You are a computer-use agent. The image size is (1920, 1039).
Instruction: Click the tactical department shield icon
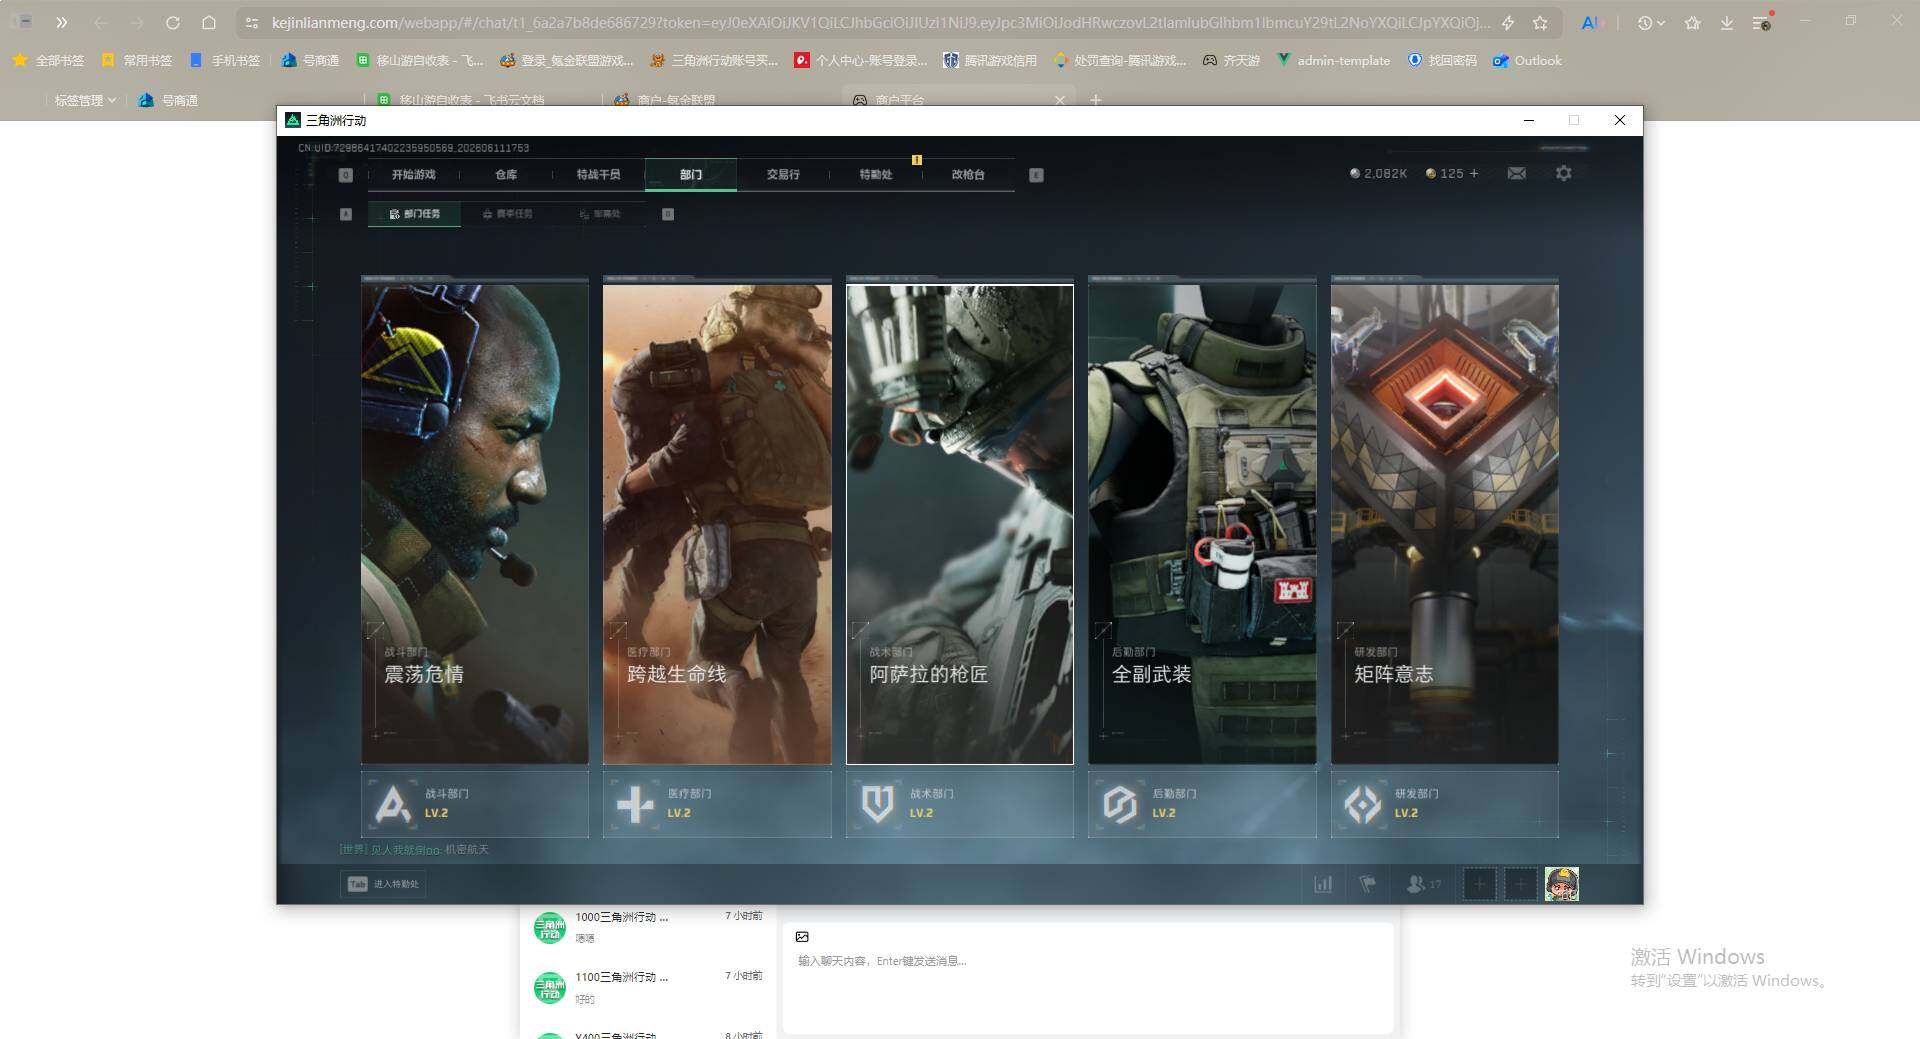tap(877, 804)
